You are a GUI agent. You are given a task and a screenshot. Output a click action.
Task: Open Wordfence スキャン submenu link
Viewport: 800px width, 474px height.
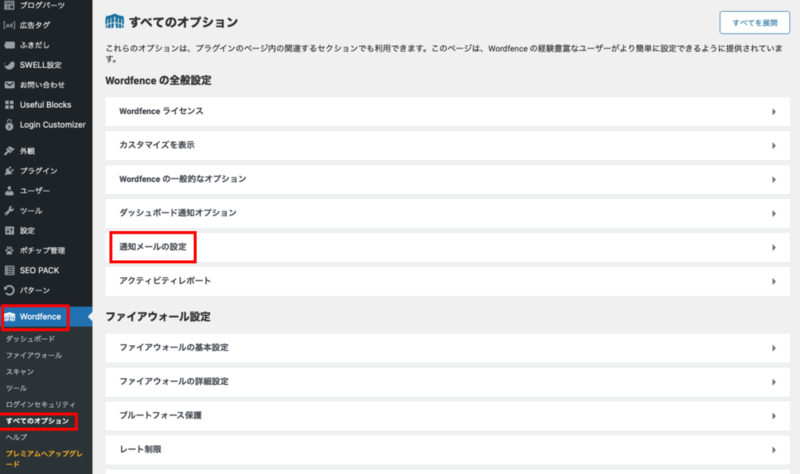(19, 371)
